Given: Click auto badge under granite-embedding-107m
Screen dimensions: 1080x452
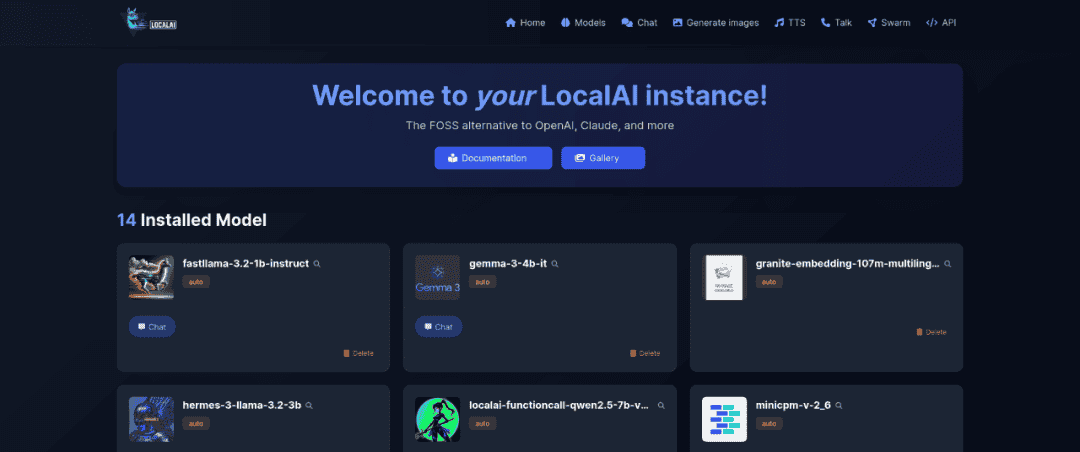Looking at the screenshot, I should tap(769, 282).
